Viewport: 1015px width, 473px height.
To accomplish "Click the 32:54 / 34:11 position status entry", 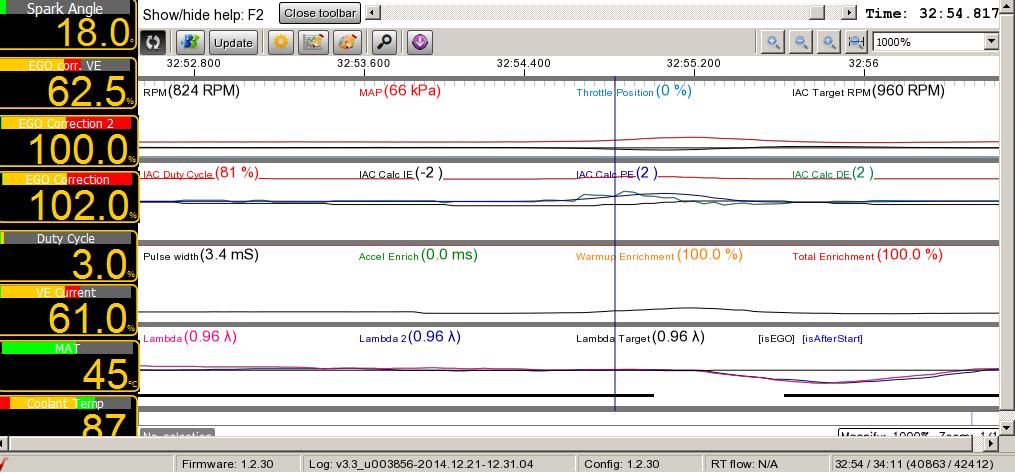I will click(915, 464).
